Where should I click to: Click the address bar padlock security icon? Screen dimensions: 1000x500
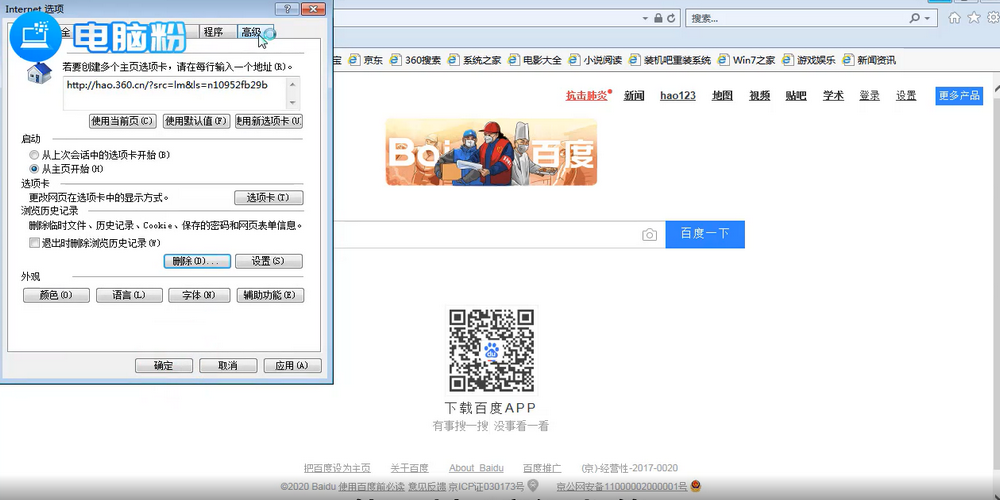coord(658,18)
